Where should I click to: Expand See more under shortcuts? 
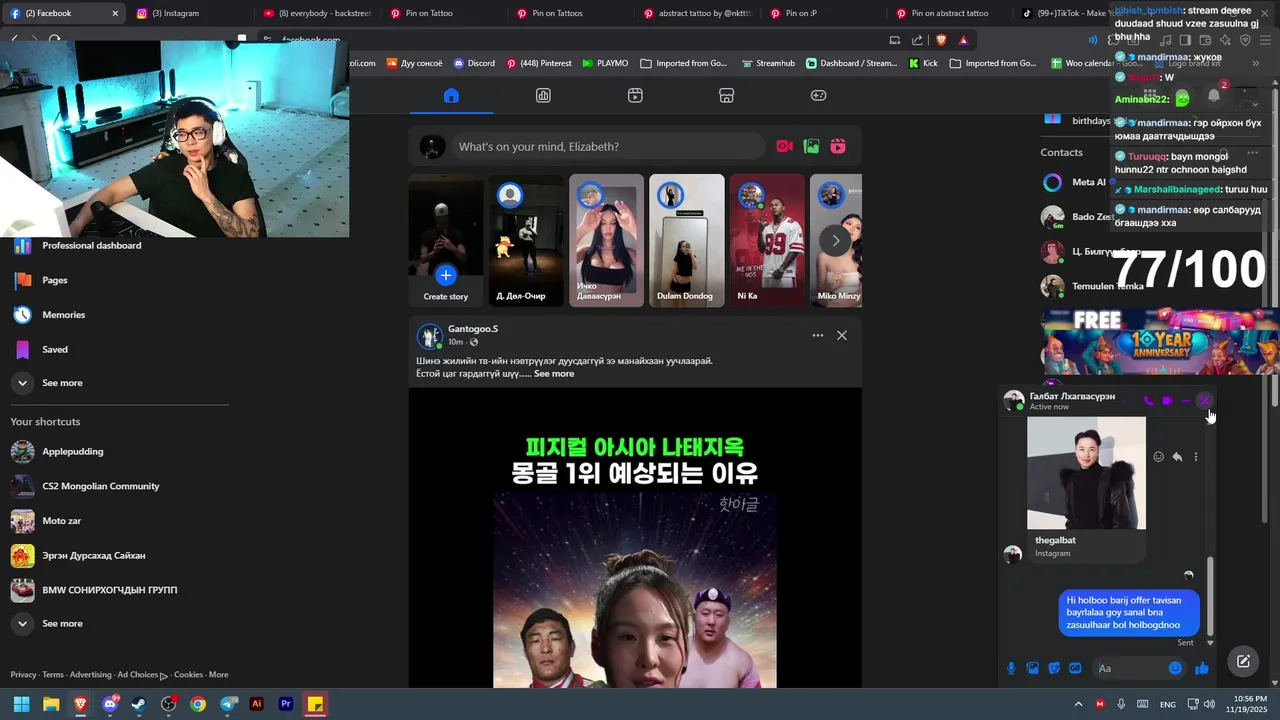(x=62, y=623)
